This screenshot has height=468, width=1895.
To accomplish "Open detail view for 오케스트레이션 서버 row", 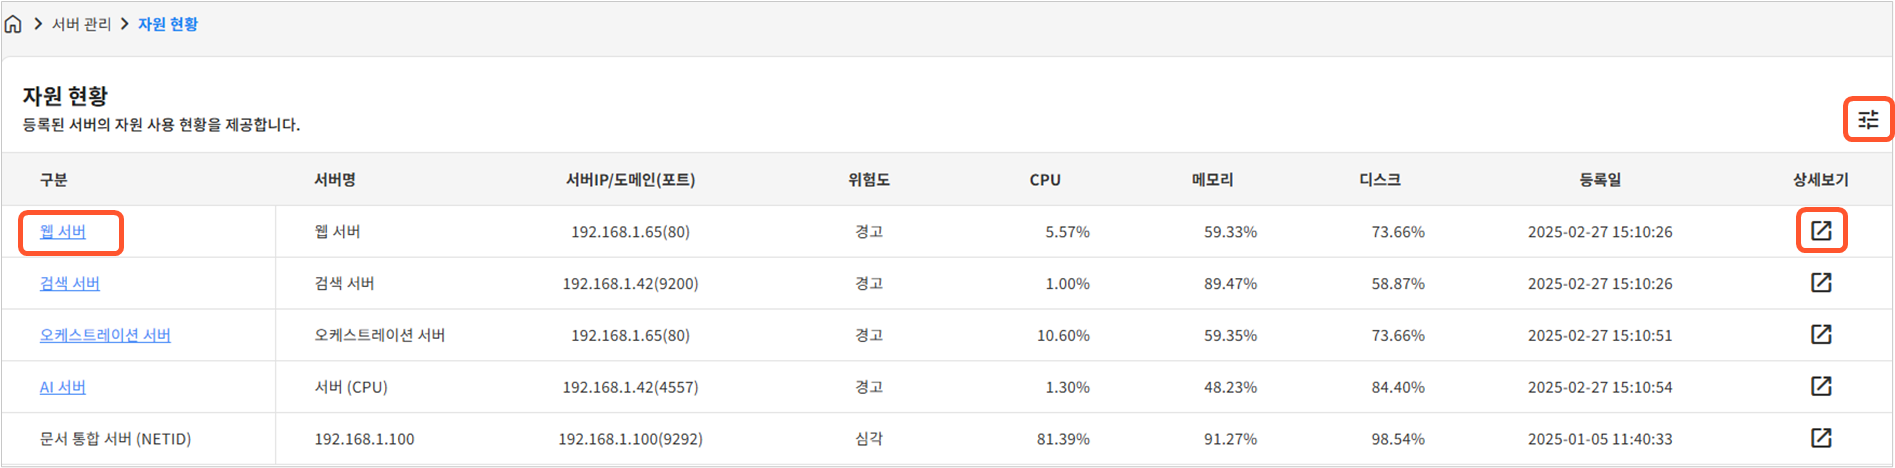I will pos(1821,335).
